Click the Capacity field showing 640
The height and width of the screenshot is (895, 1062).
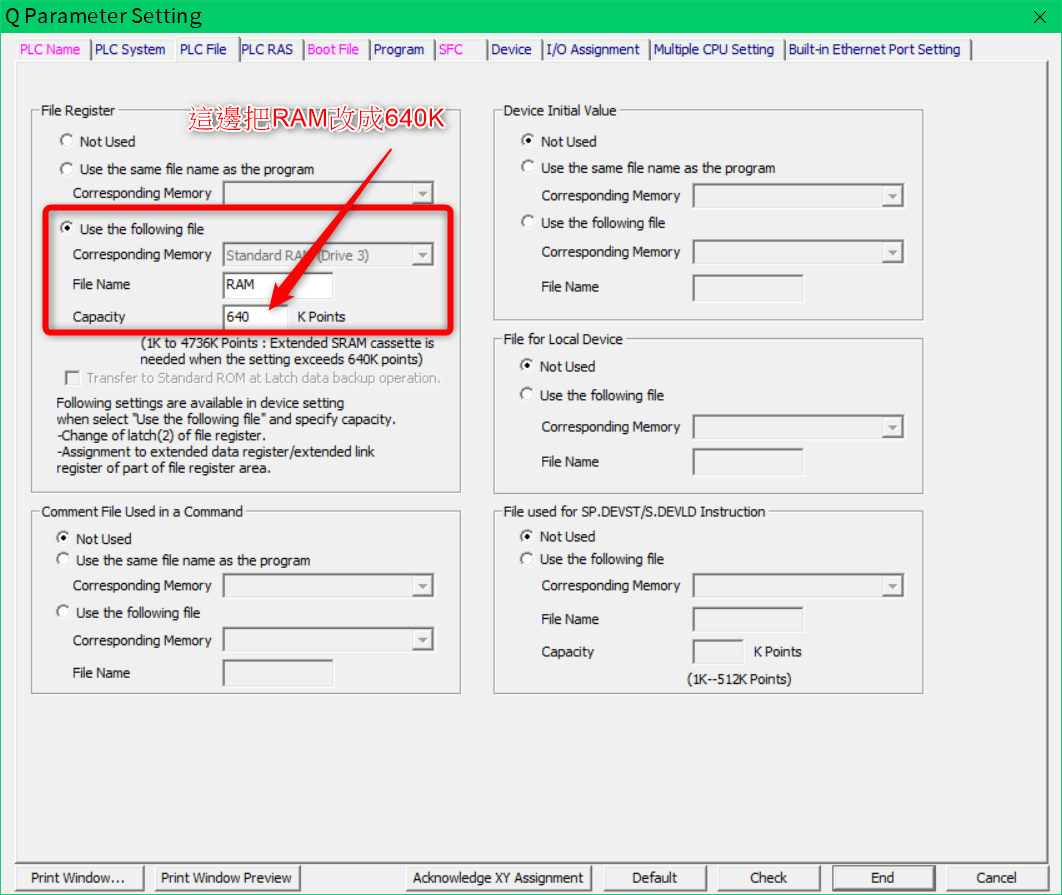[255, 317]
